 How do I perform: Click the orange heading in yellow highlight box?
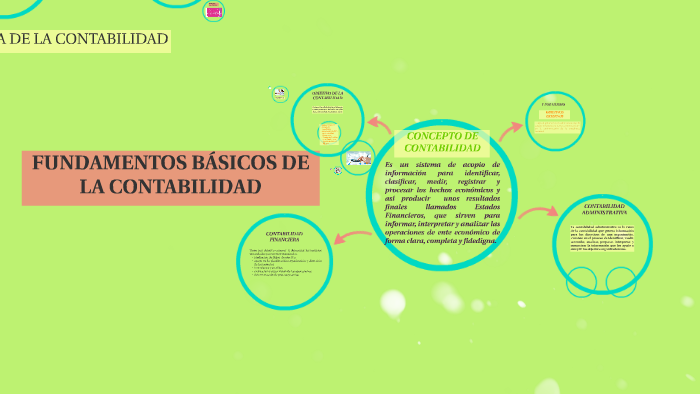point(554,115)
